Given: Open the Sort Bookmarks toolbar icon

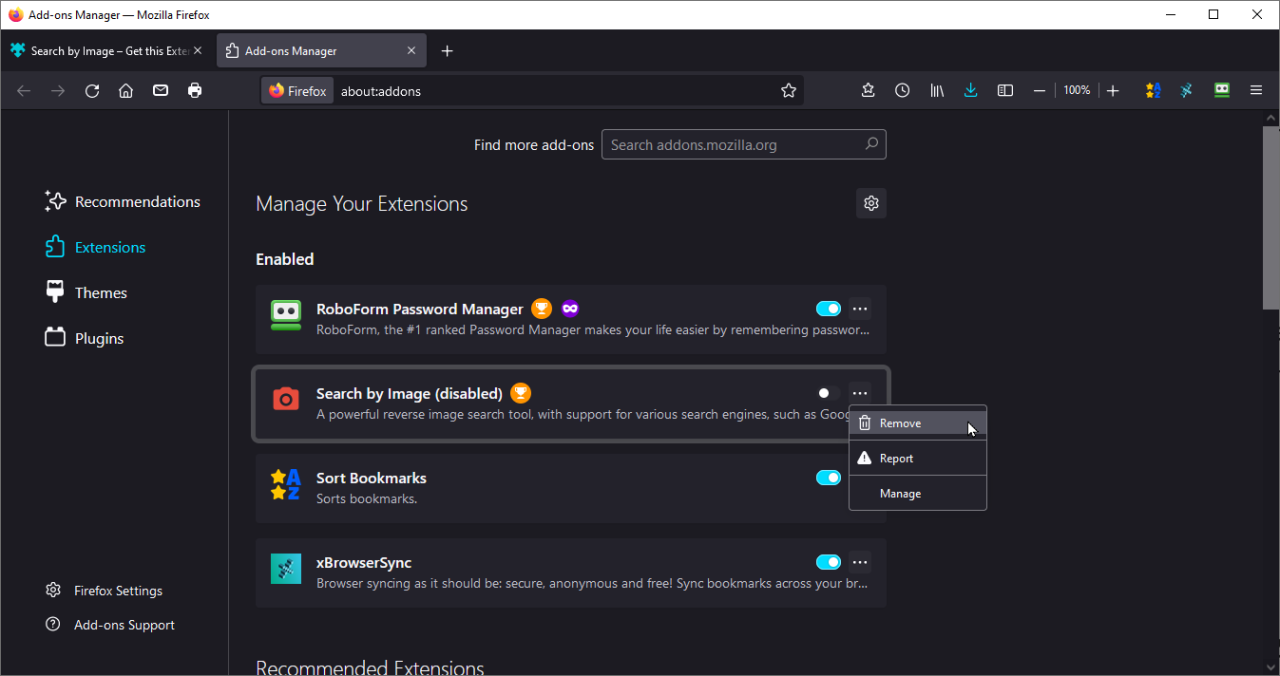Looking at the screenshot, I should (x=1152, y=90).
